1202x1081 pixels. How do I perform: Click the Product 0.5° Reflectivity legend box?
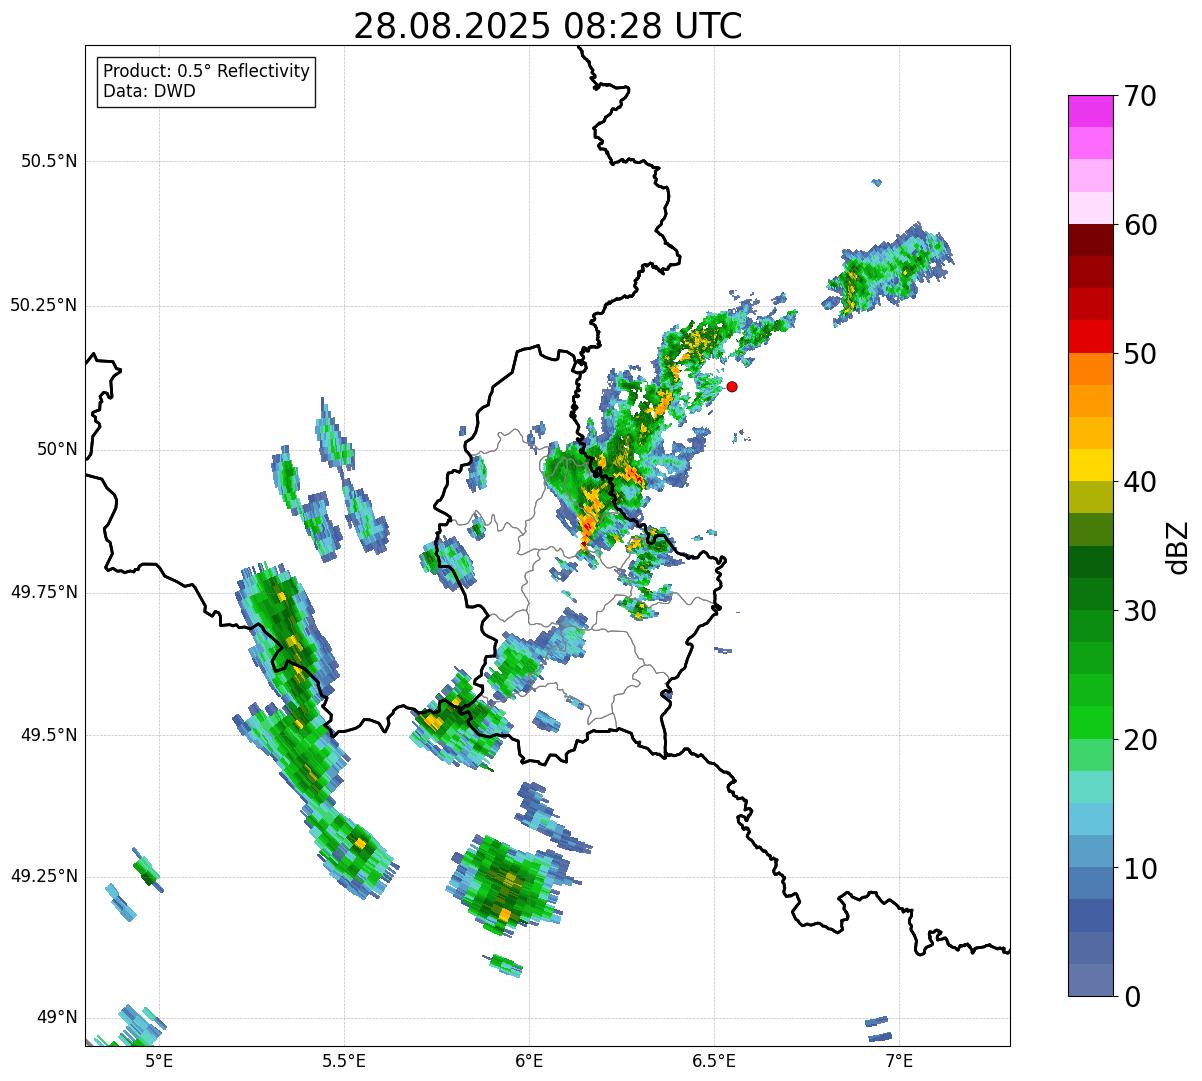(206, 81)
